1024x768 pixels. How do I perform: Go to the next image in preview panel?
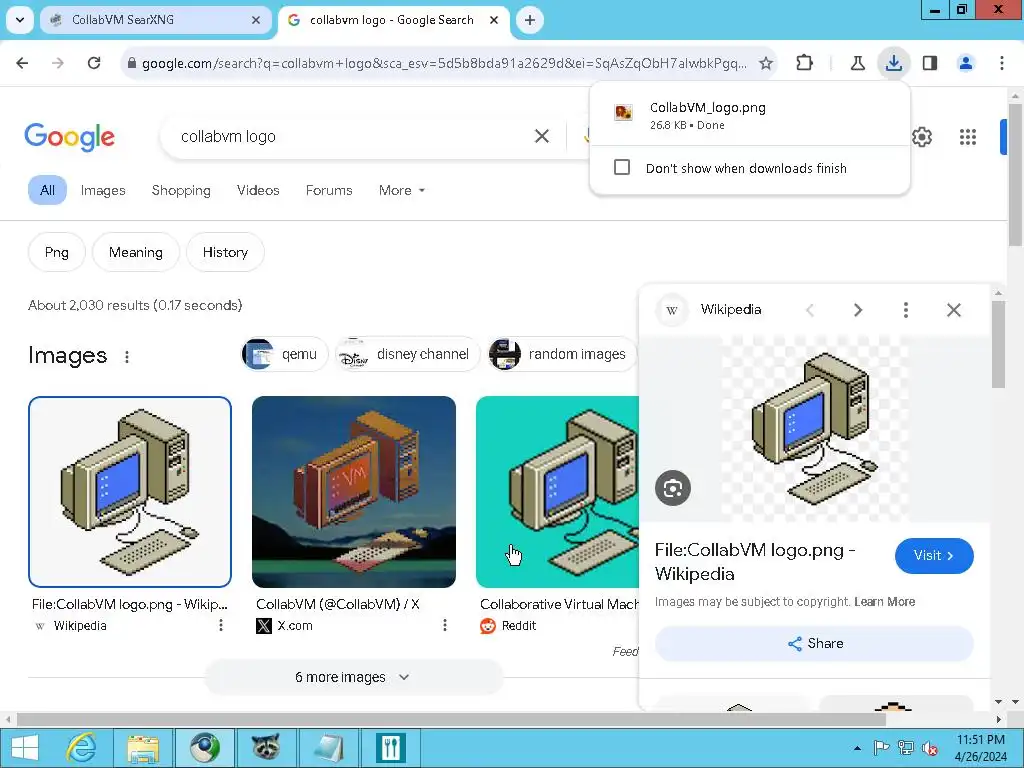tap(858, 310)
